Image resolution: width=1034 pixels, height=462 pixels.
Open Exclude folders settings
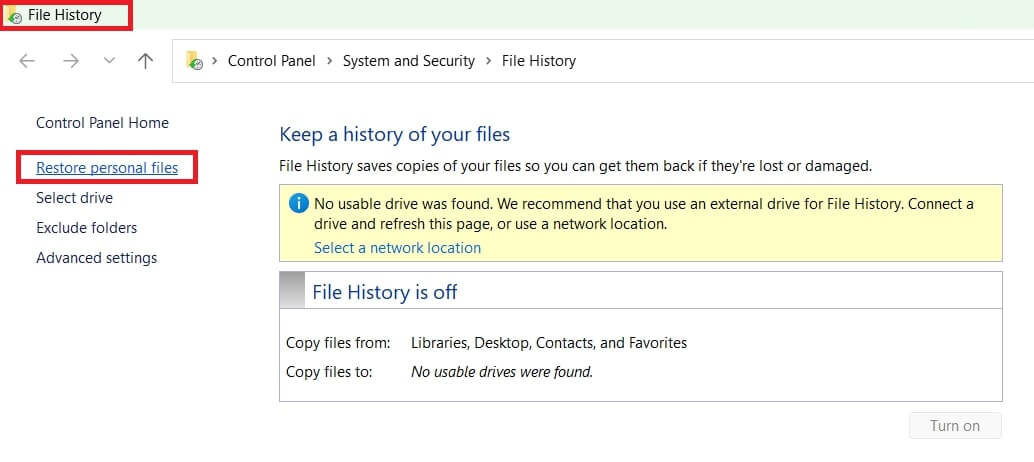(86, 228)
